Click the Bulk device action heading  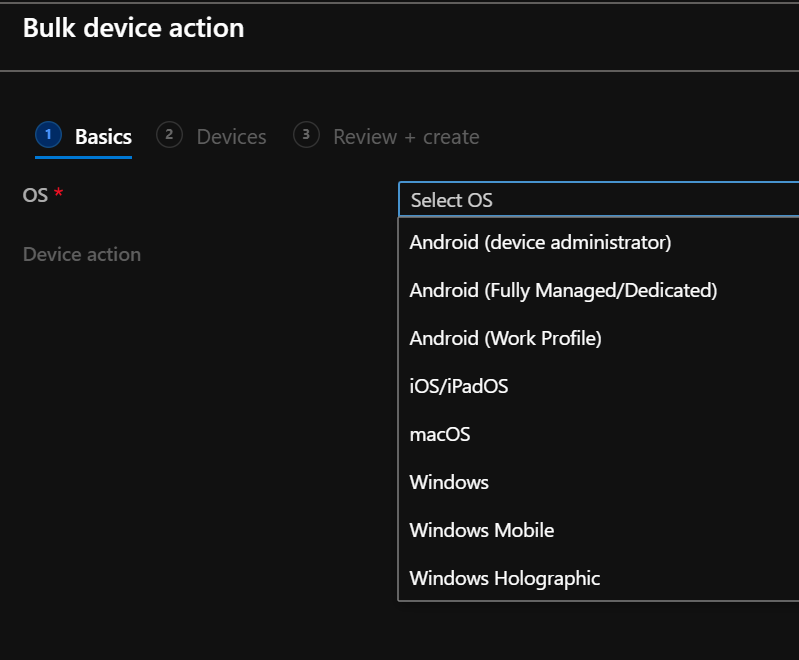133,28
